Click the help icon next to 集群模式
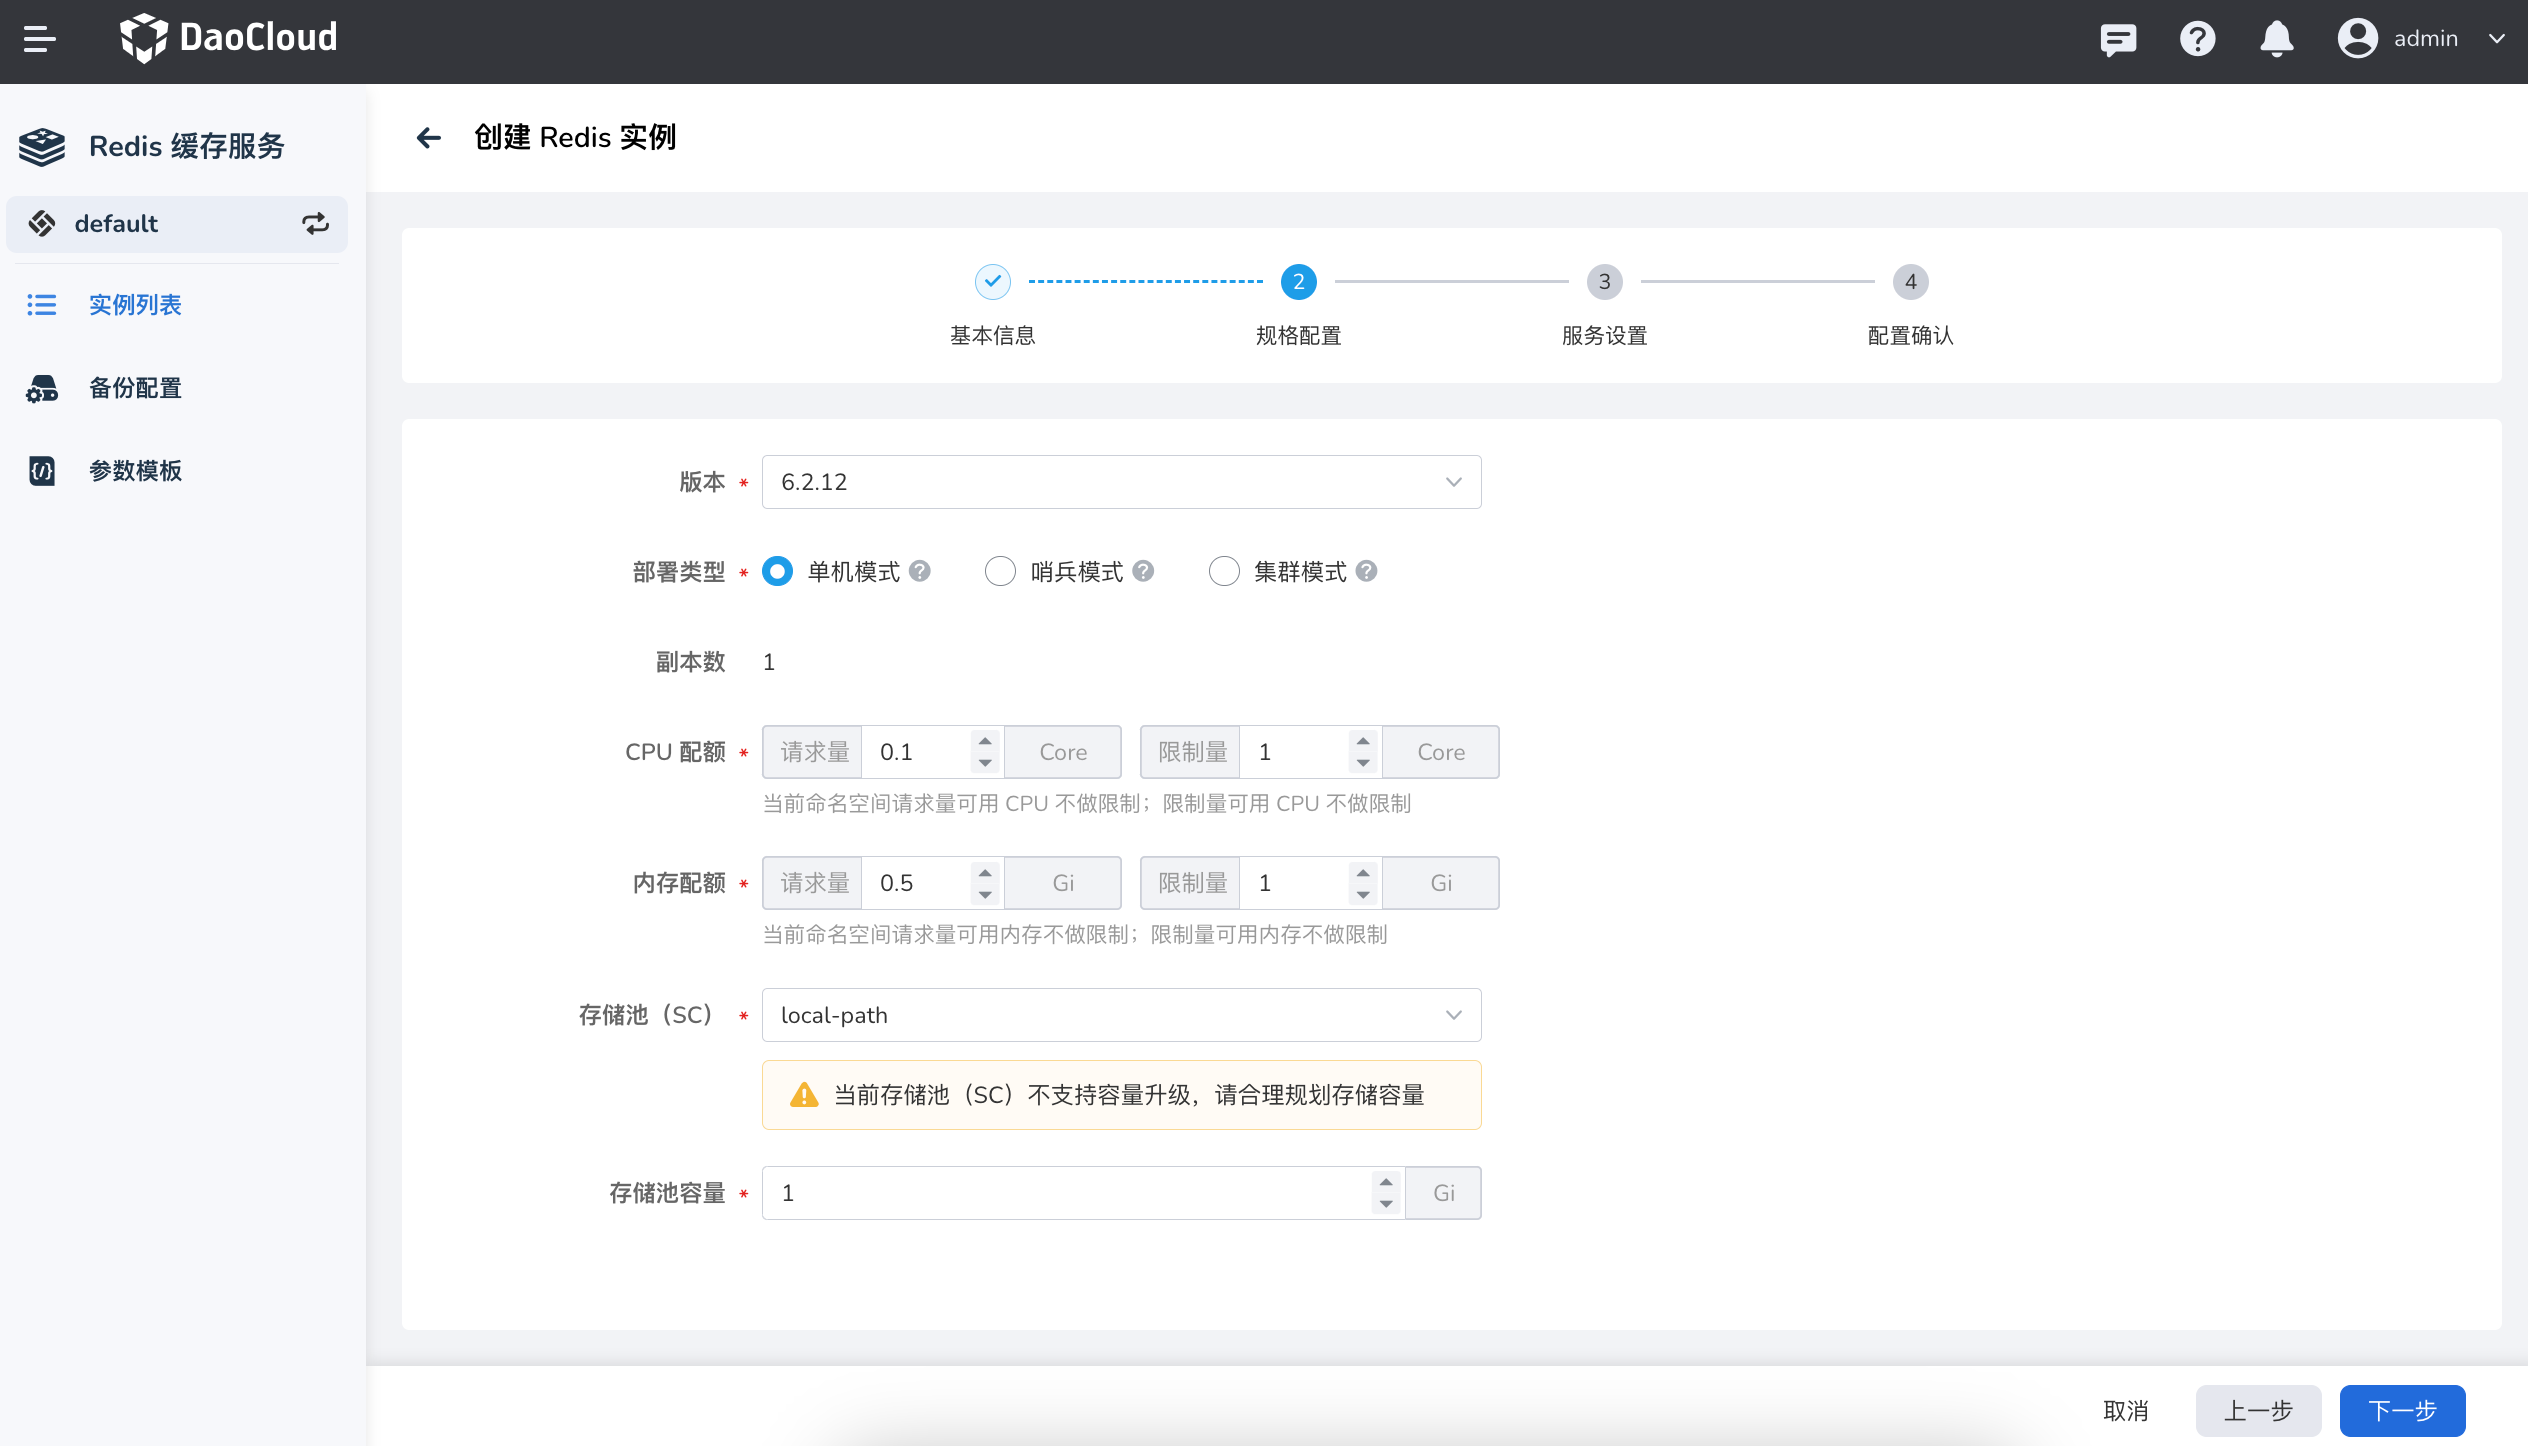This screenshot has height=1446, width=2528. (x=1367, y=571)
